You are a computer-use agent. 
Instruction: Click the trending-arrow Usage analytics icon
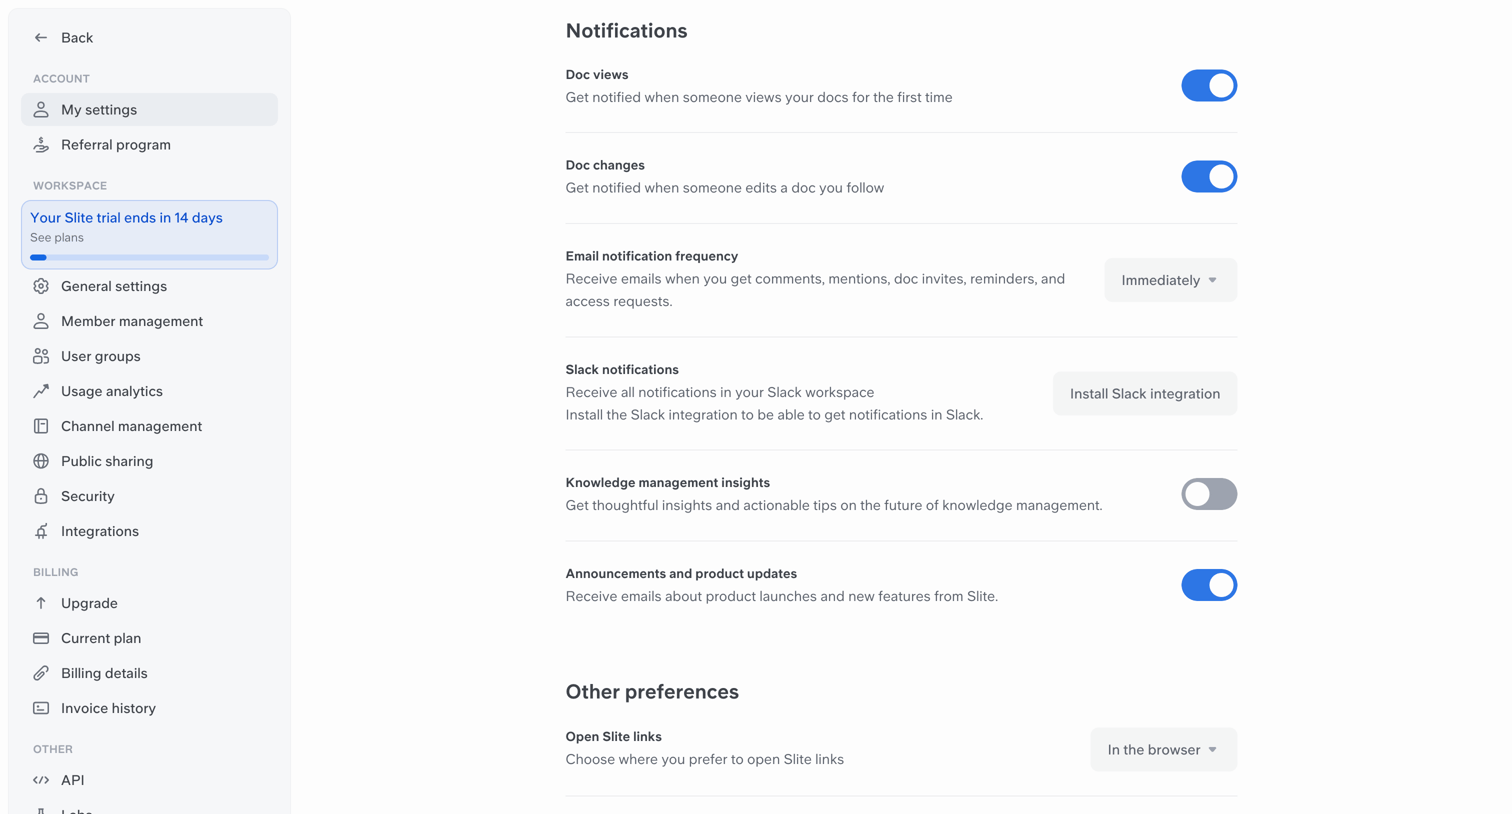click(x=41, y=391)
